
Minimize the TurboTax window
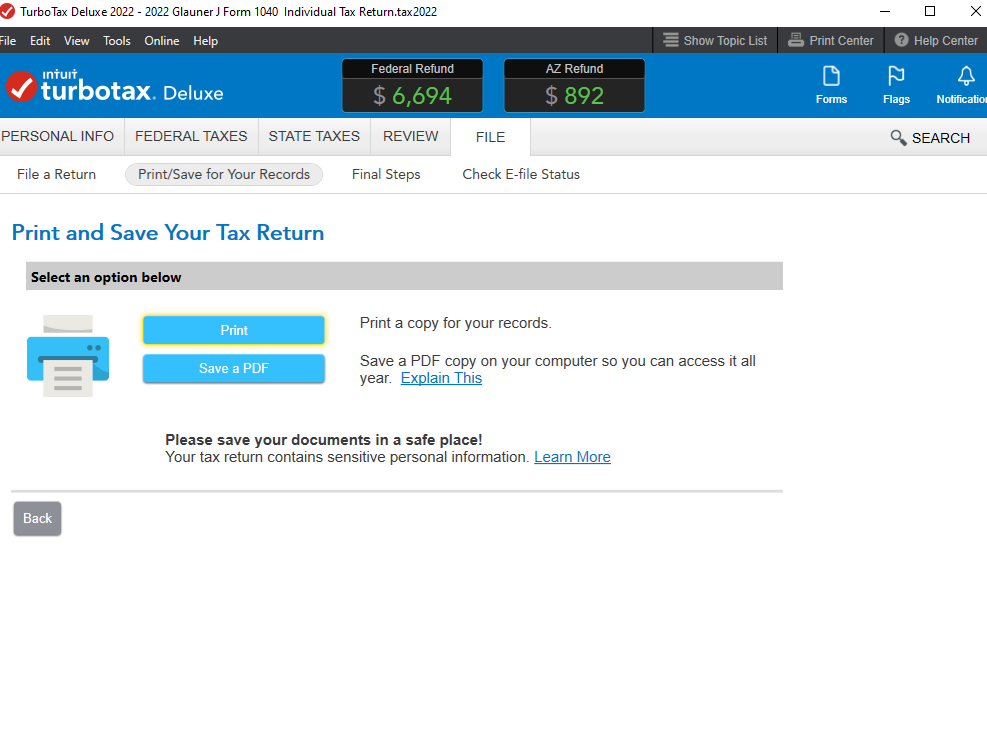pyautogui.click(x=884, y=11)
